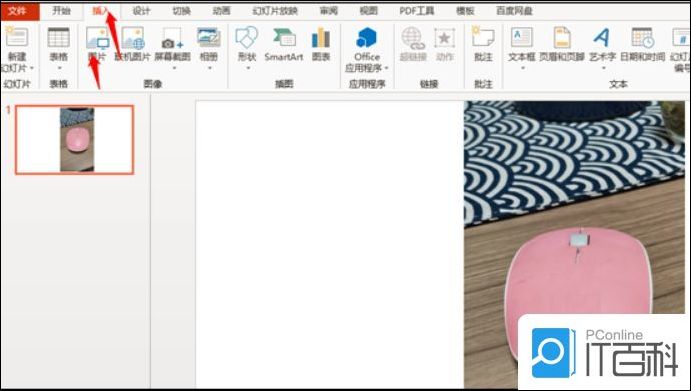Click the 屏幕截图 screenshot icon
The height and width of the screenshot is (391, 691).
click(x=172, y=38)
